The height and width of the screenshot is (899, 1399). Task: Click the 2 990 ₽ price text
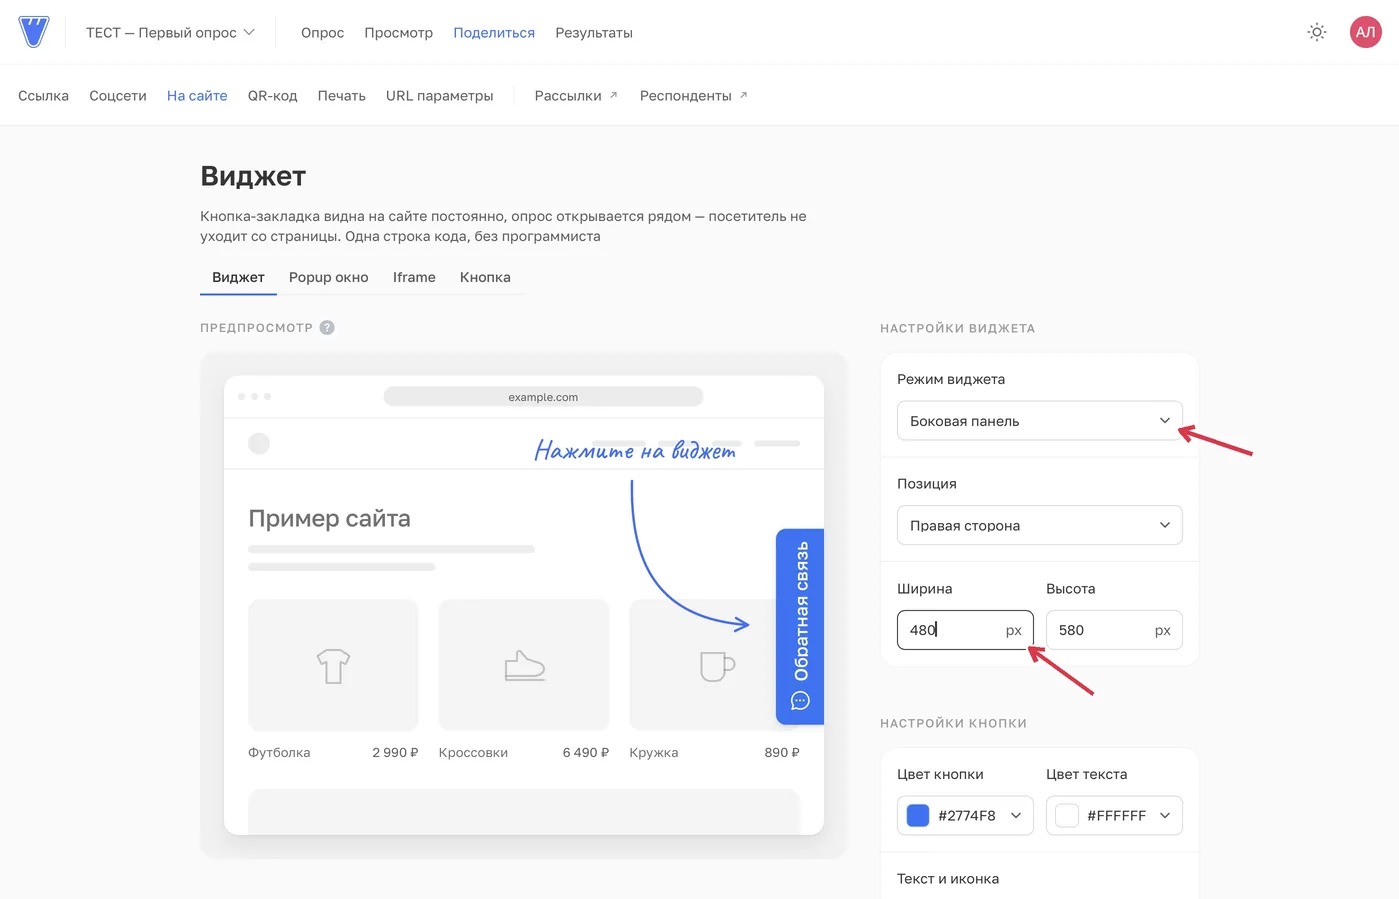[395, 752]
